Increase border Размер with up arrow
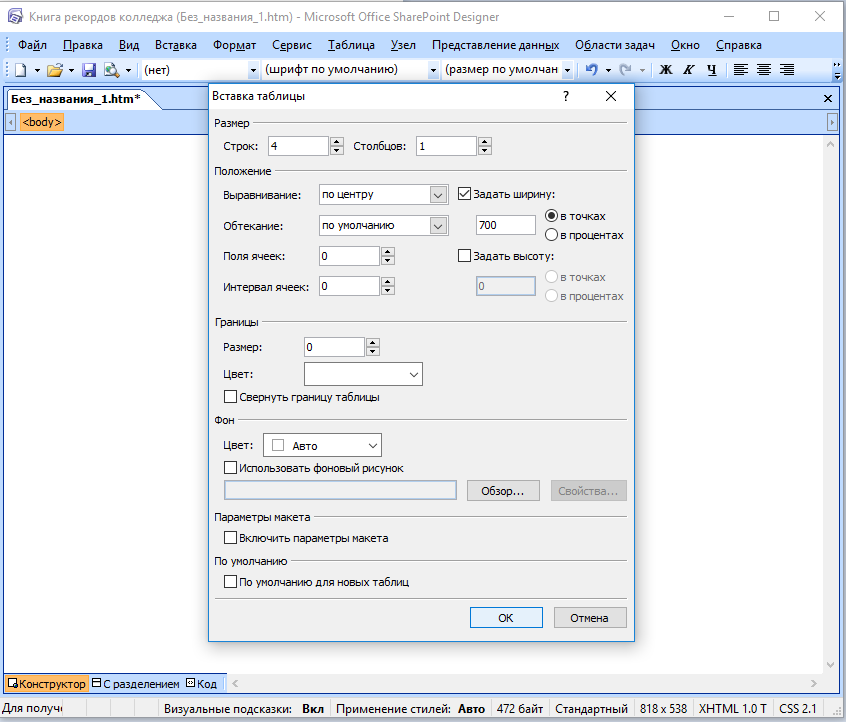The height and width of the screenshot is (722, 846). pos(372,343)
